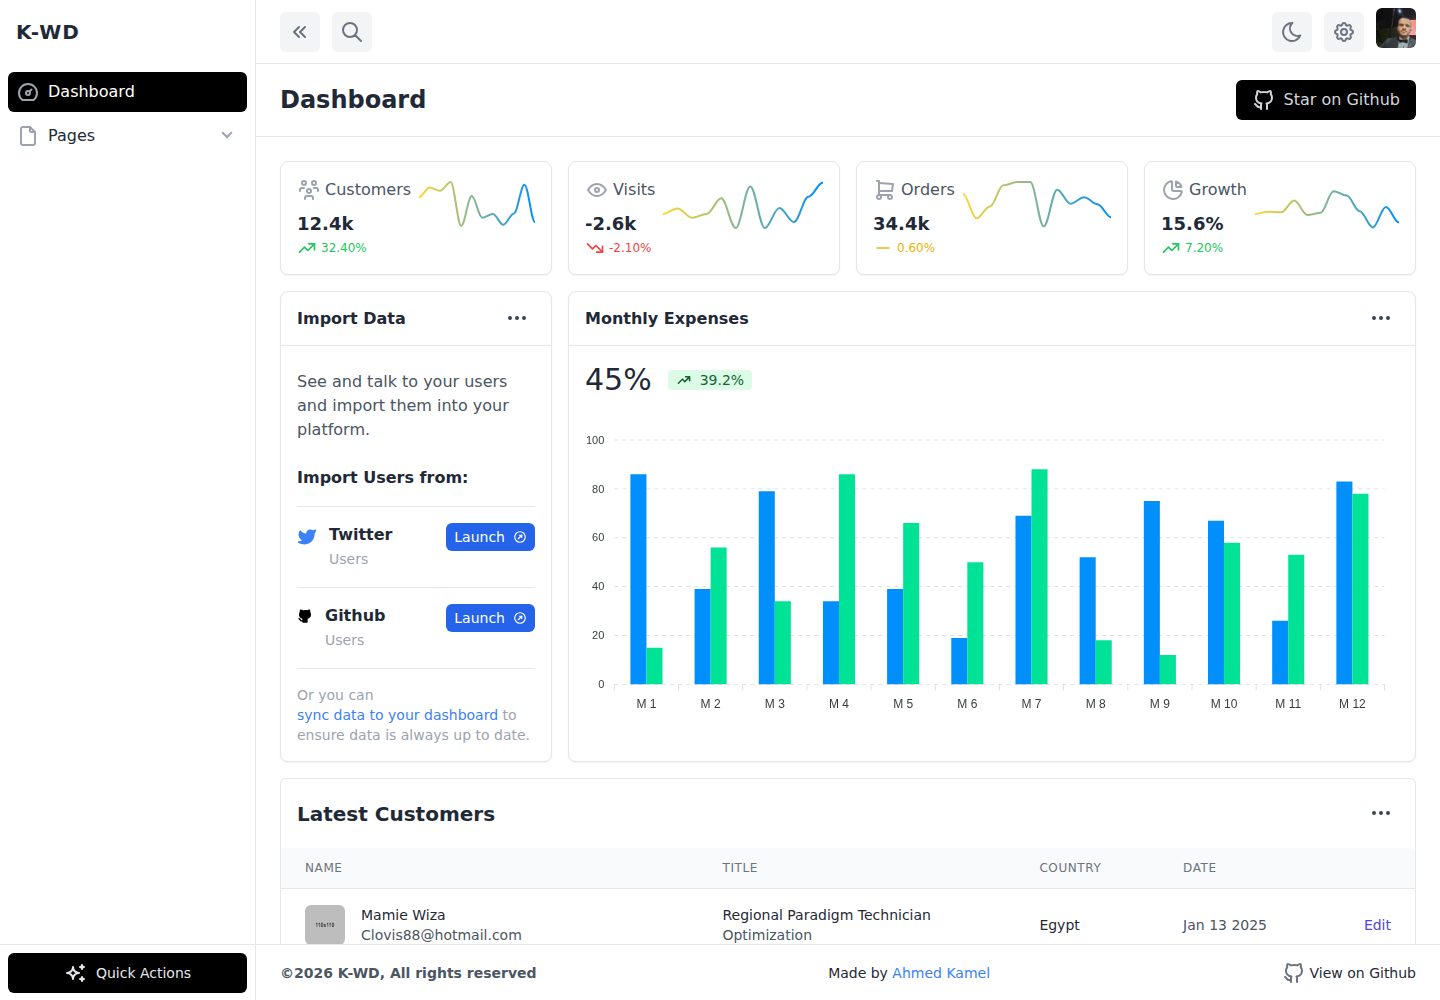Screen dimensions: 1440x1000
Task: Launch Github users import
Action: [x=490, y=618]
